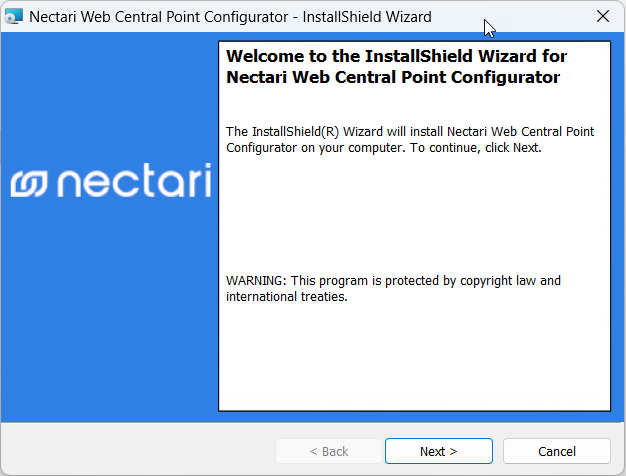The image size is (626, 476).
Task: Click the bold "Nectari Web Central Point Configurator" heading line
Action: 392,77
